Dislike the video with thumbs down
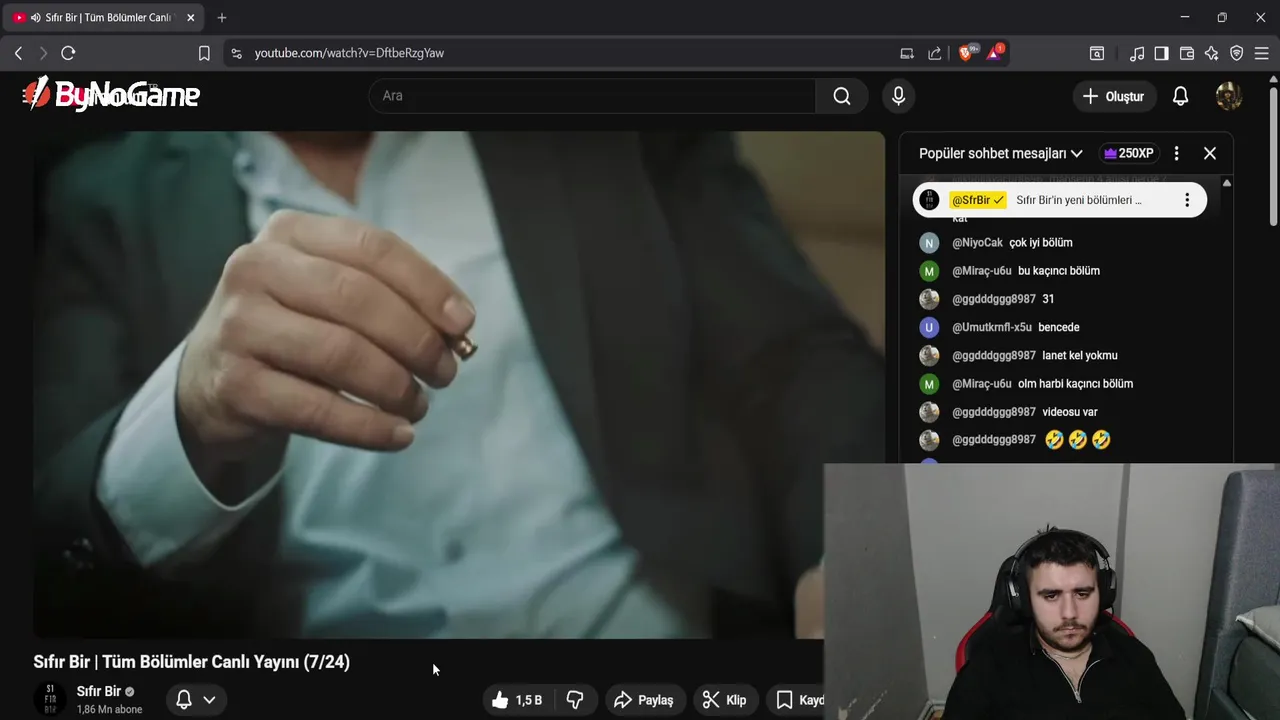This screenshot has width=1280, height=720. pyautogui.click(x=576, y=700)
